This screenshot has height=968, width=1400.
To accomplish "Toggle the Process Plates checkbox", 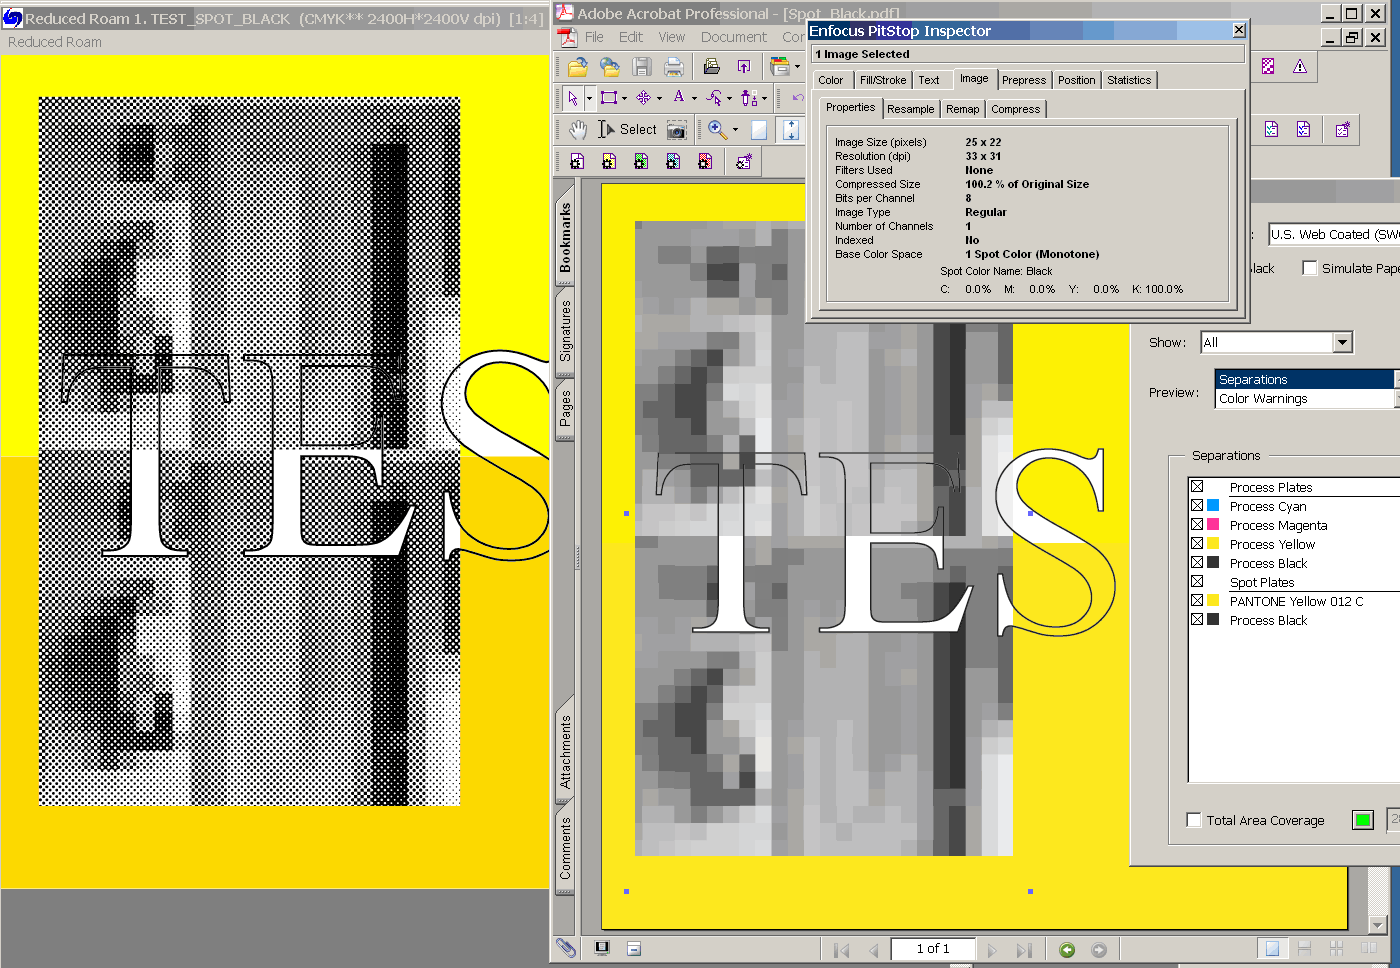I will [x=1197, y=487].
